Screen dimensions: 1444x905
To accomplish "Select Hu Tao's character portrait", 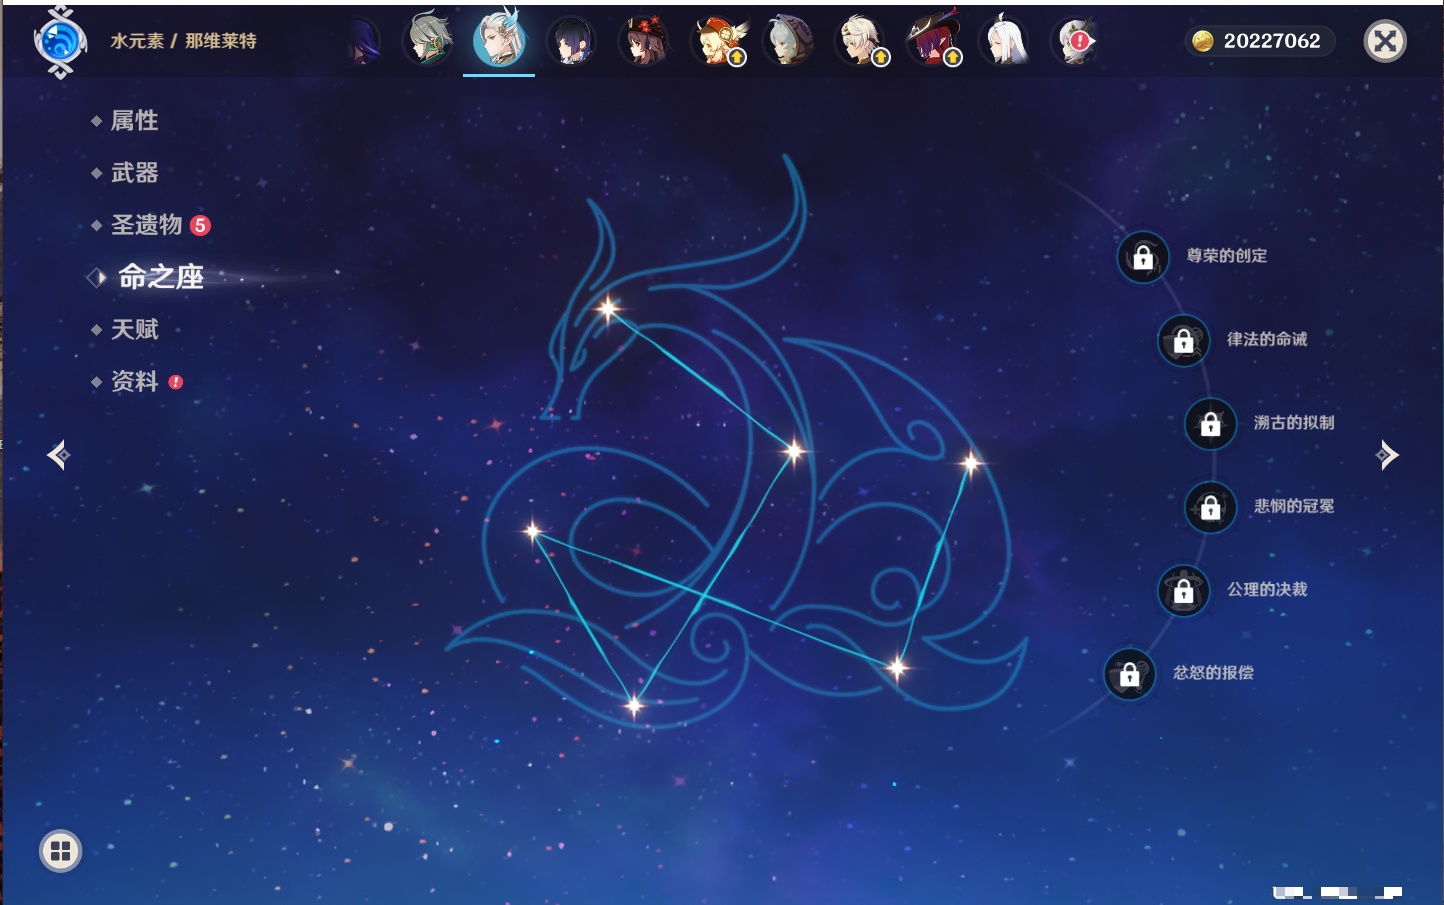I will 643,42.
